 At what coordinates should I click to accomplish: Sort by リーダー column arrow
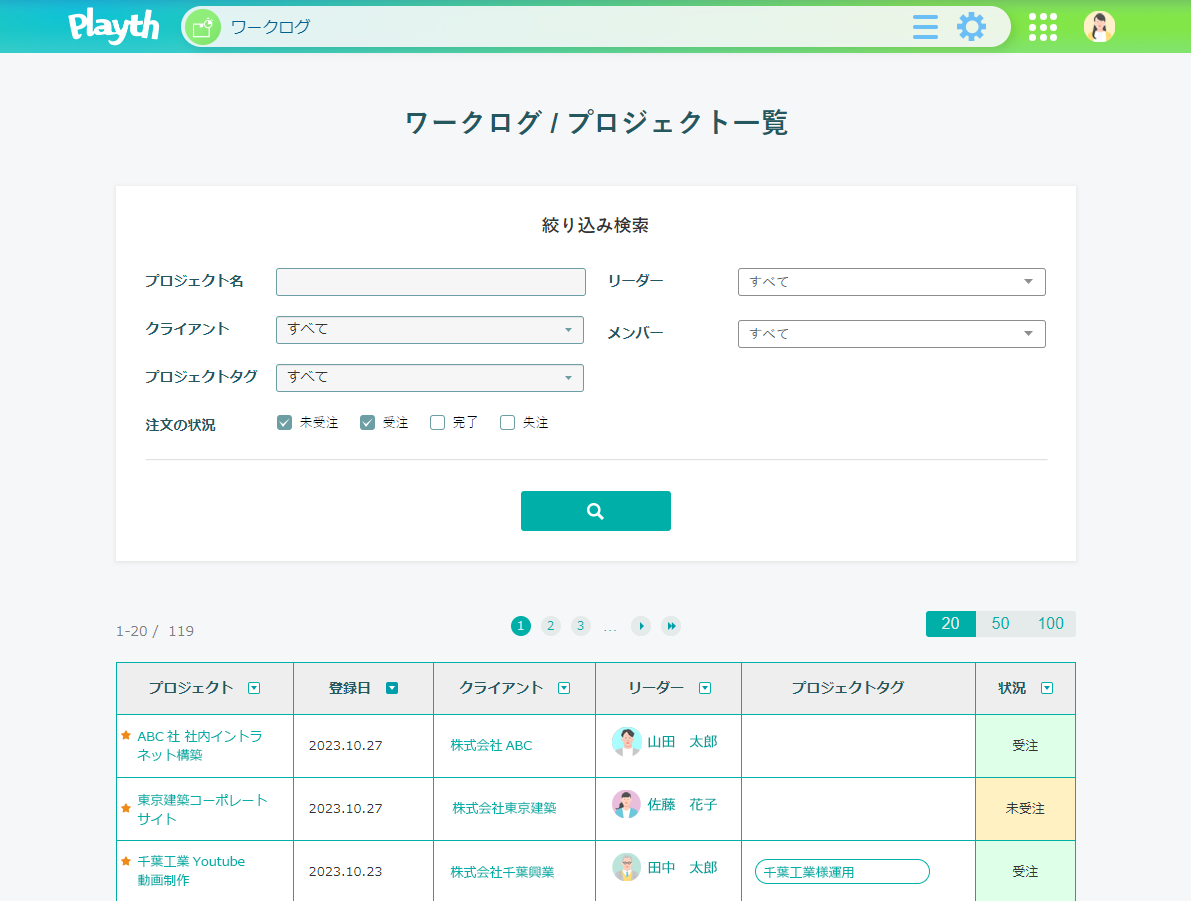pyautogui.click(x=705, y=688)
